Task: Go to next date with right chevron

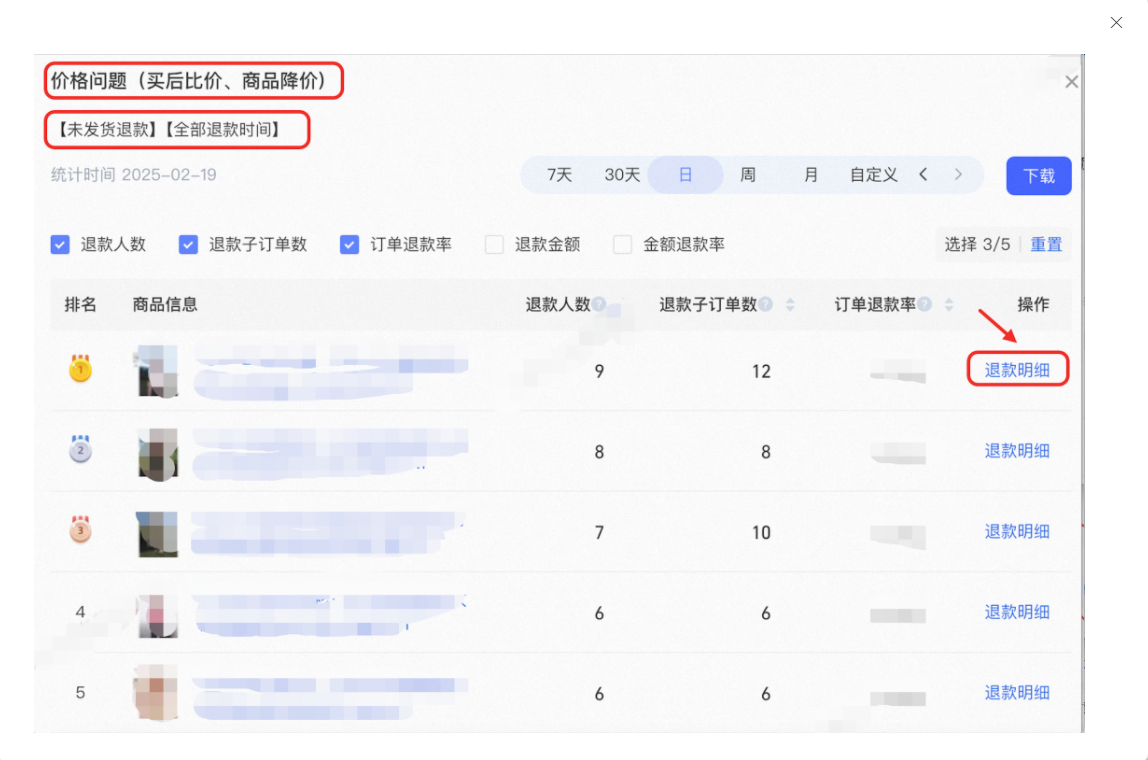Action: pos(958,174)
